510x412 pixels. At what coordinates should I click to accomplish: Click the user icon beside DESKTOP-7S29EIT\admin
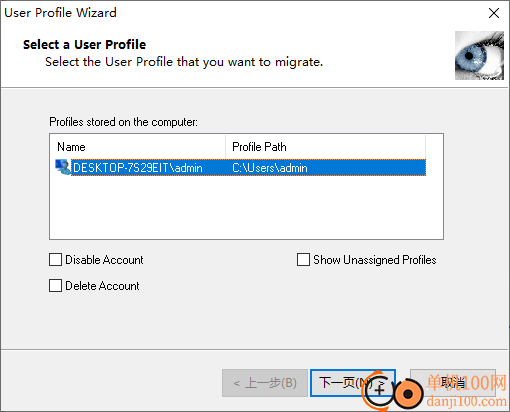62,167
